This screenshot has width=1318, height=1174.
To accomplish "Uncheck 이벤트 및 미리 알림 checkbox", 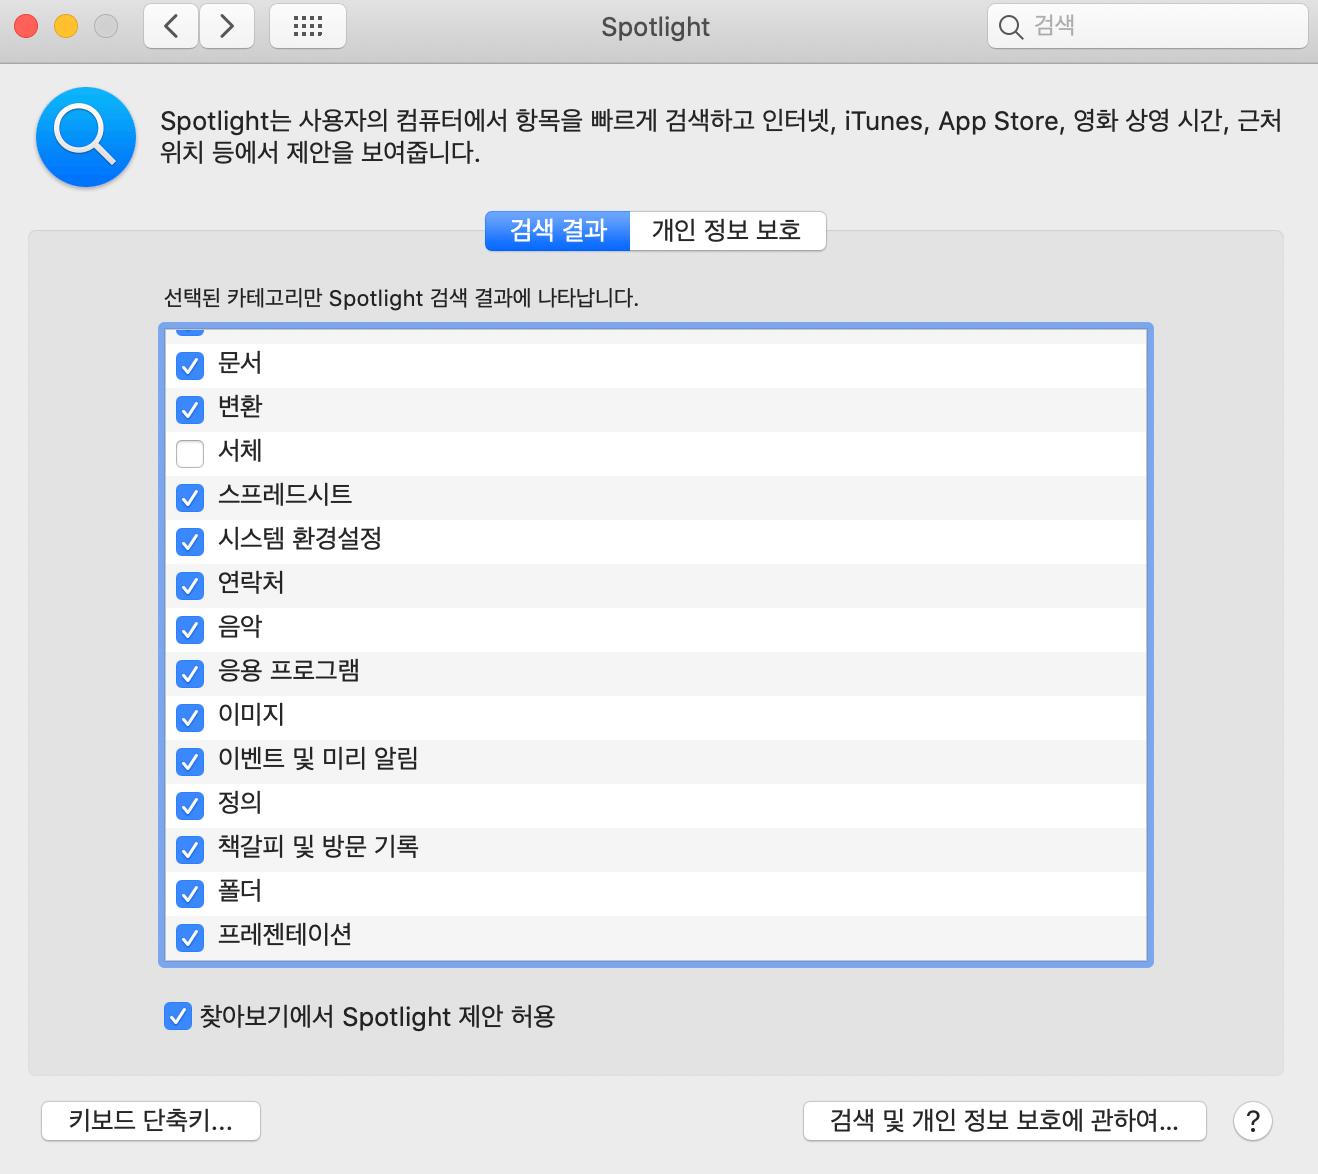I will click(x=190, y=761).
